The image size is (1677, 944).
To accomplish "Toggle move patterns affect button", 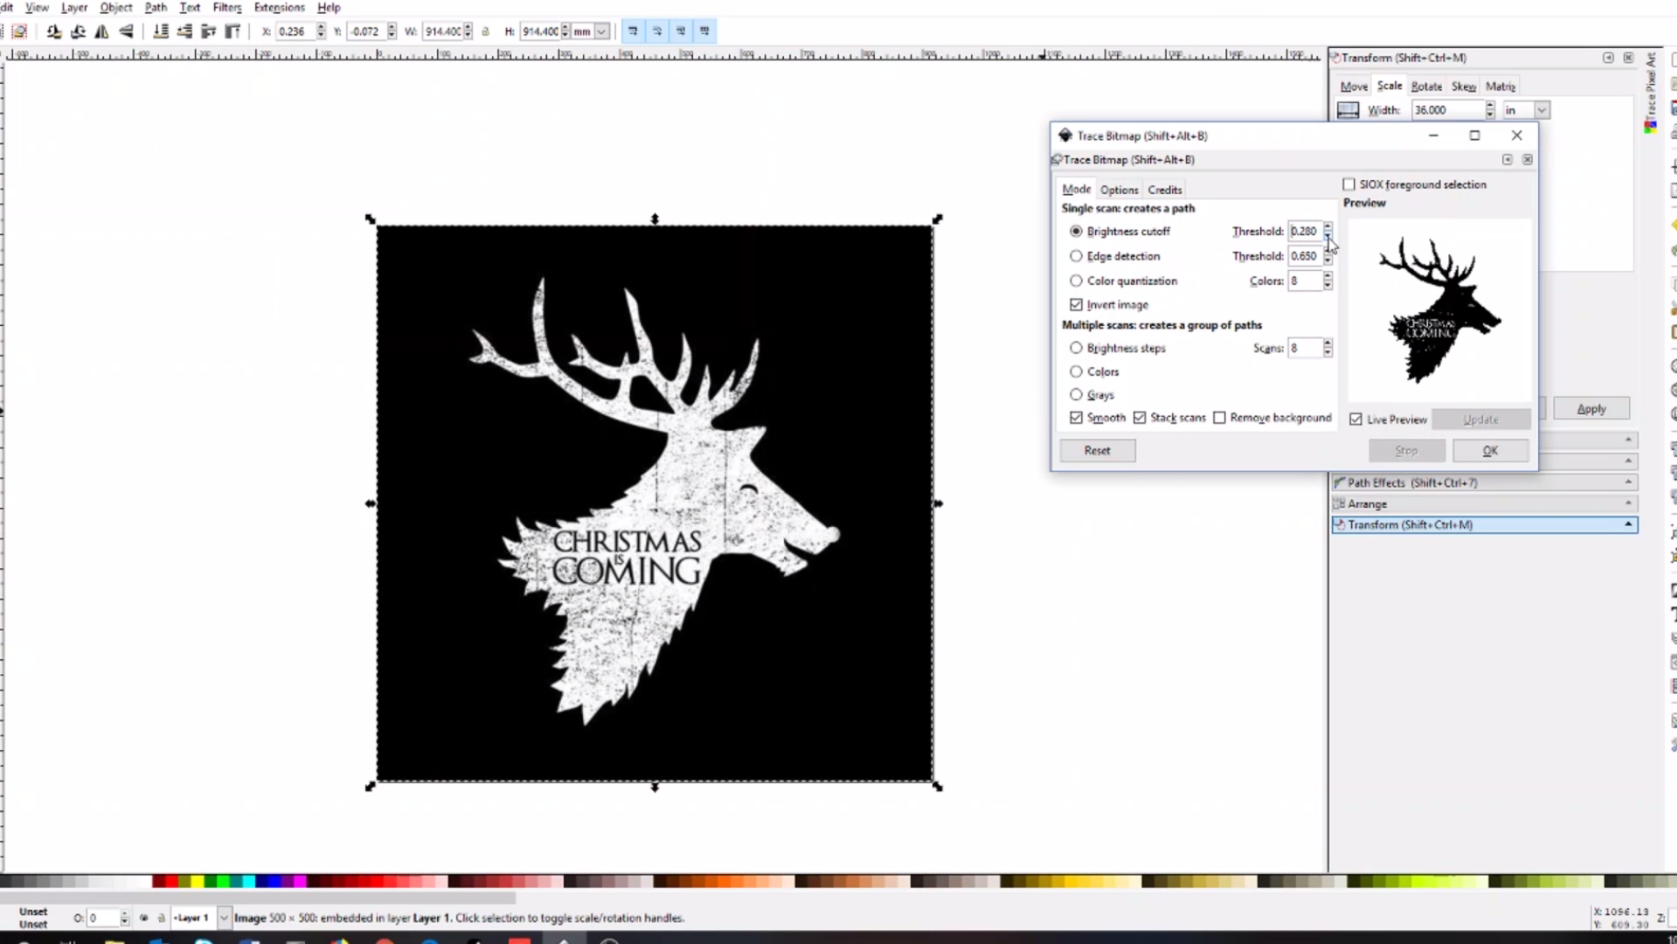I will (705, 31).
